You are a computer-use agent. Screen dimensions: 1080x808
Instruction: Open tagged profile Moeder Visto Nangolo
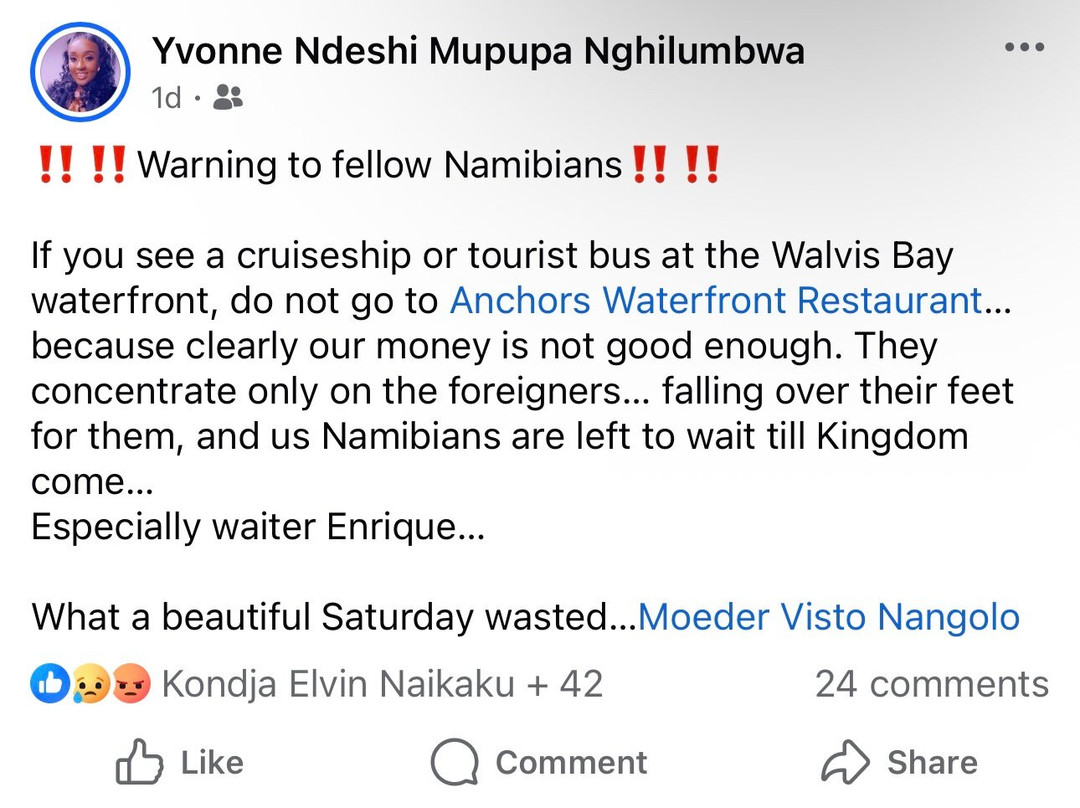829,617
